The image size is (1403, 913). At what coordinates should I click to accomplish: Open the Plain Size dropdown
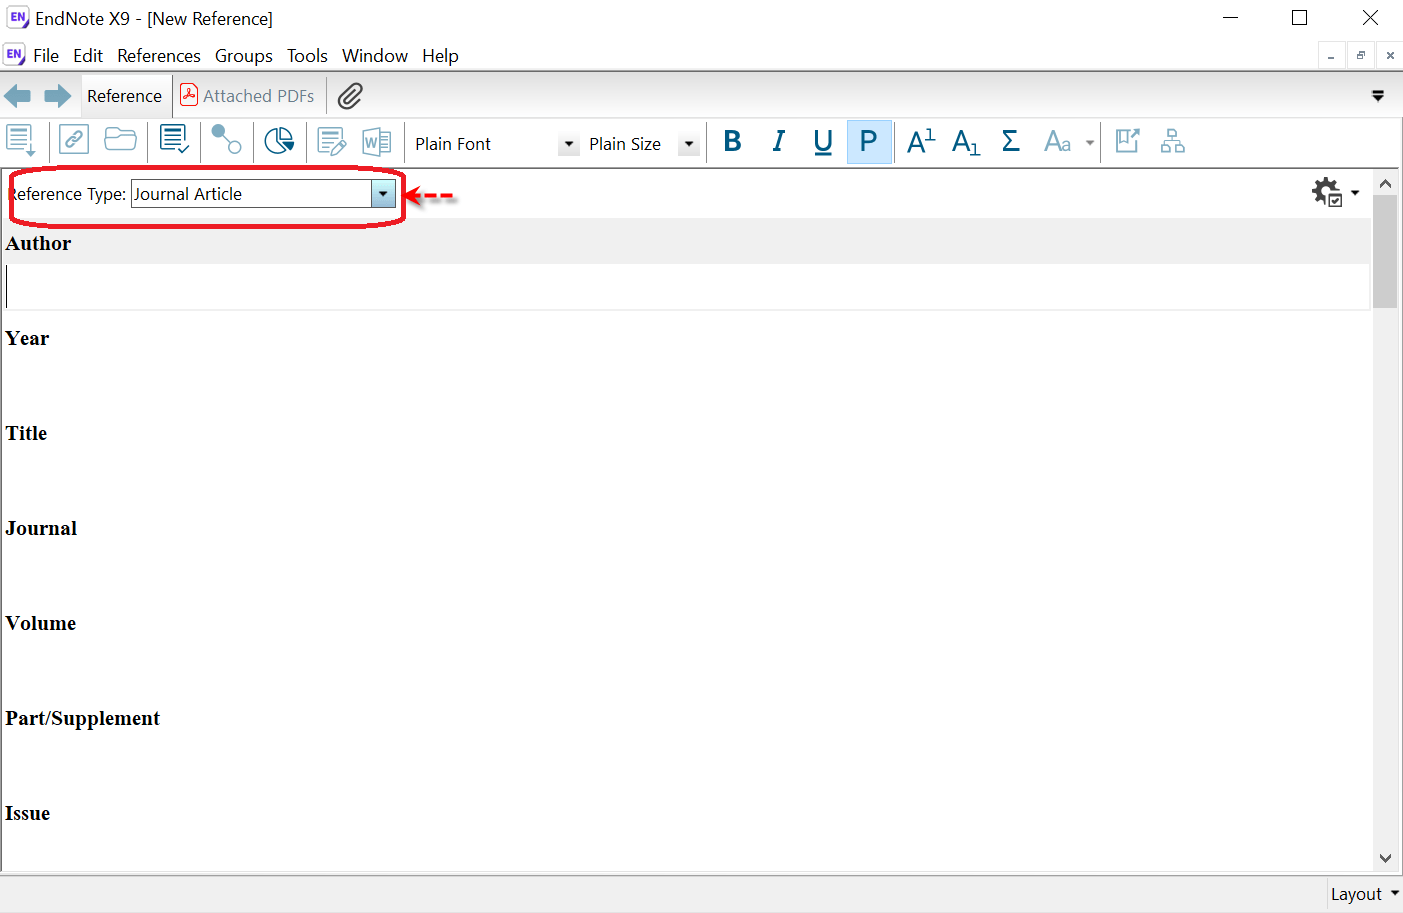[689, 144]
